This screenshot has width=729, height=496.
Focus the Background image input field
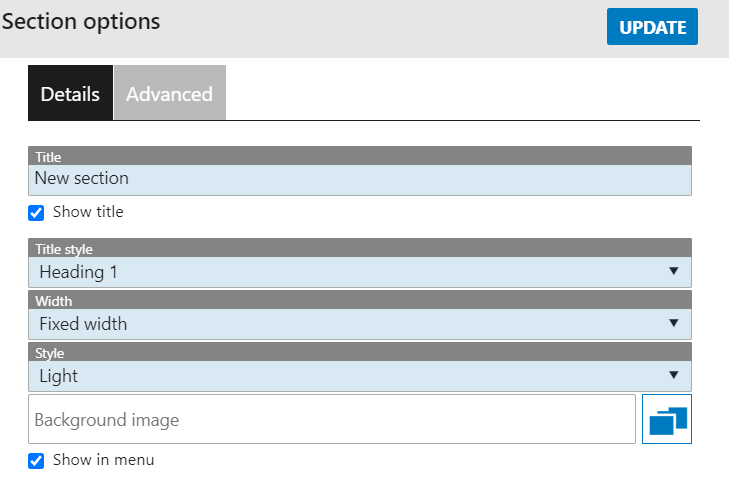(x=332, y=420)
